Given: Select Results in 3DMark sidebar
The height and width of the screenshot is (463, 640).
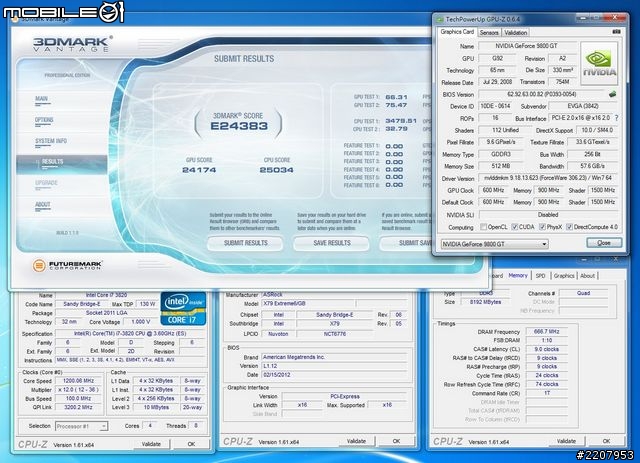Looking at the screenshot, I should click(62, 164).
